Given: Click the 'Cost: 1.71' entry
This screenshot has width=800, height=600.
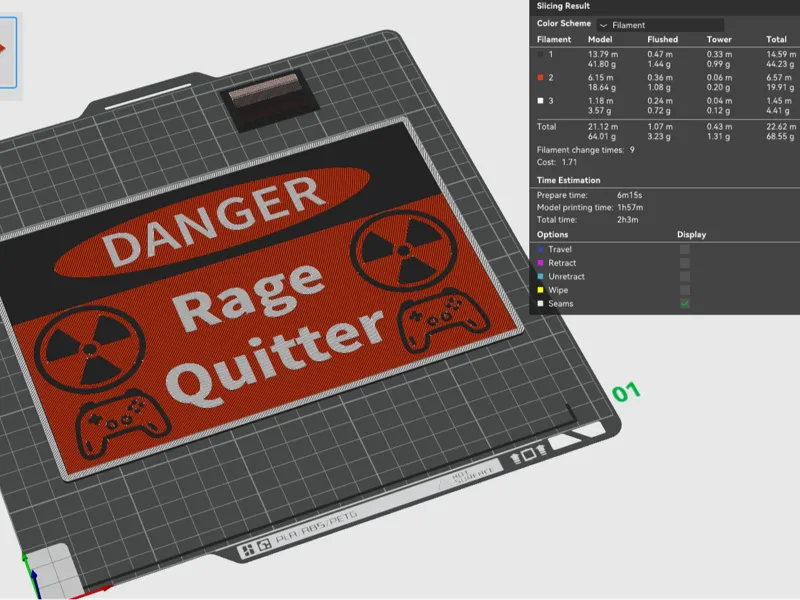Looking at the screenshot, I should pos(557,162).
